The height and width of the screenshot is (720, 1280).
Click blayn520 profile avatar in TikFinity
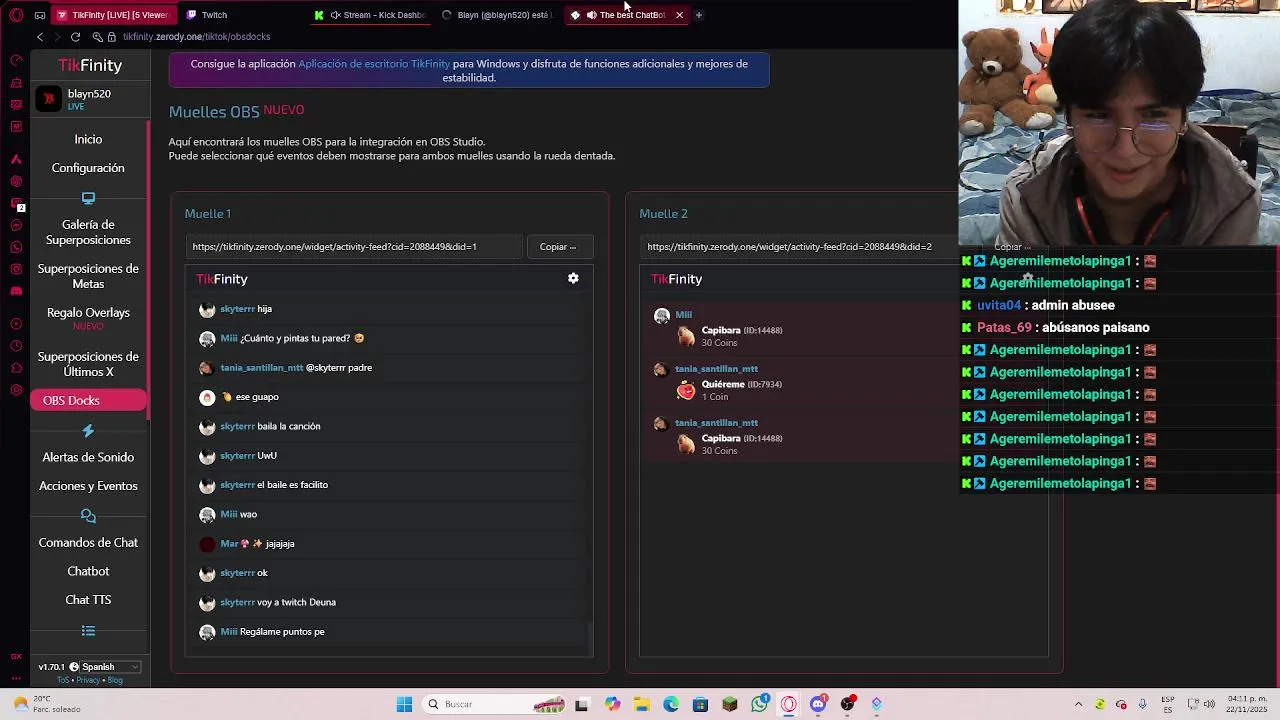tap(49, 99)
